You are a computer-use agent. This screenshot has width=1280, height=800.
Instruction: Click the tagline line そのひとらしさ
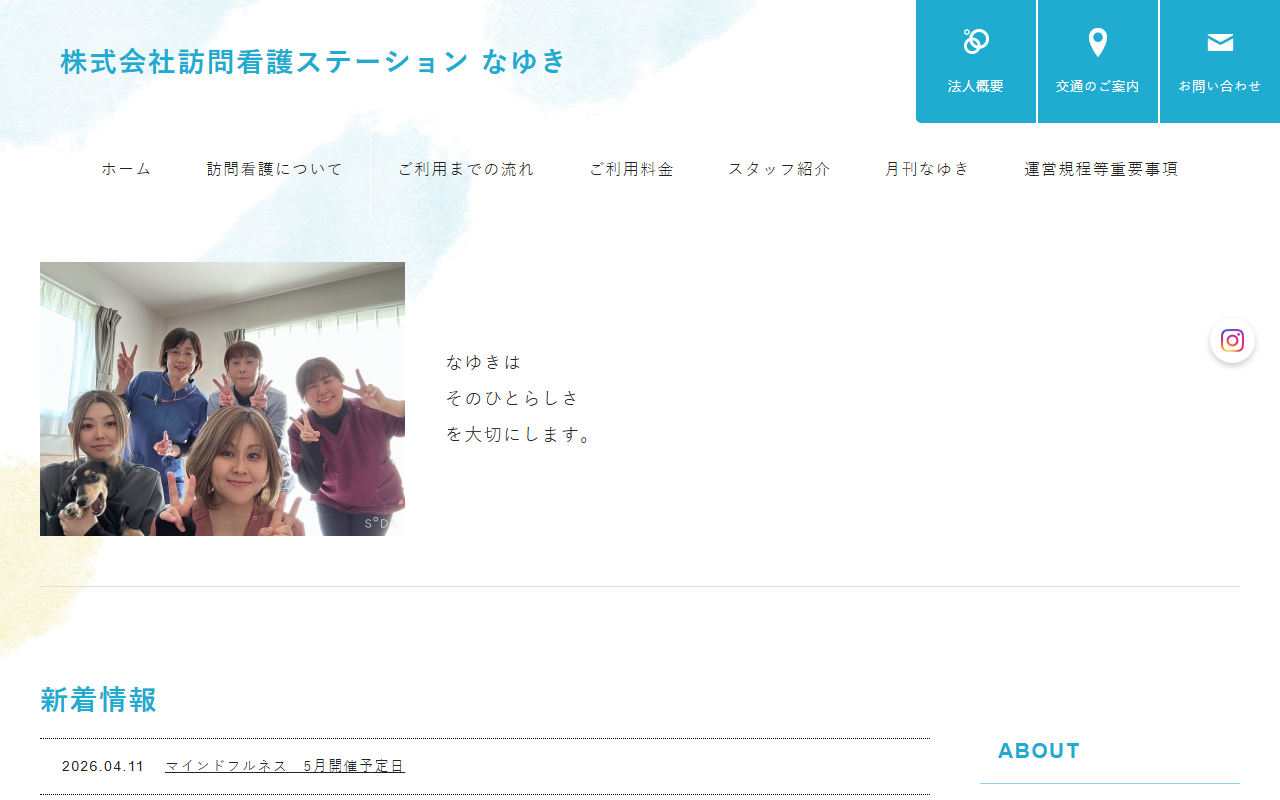513,398
